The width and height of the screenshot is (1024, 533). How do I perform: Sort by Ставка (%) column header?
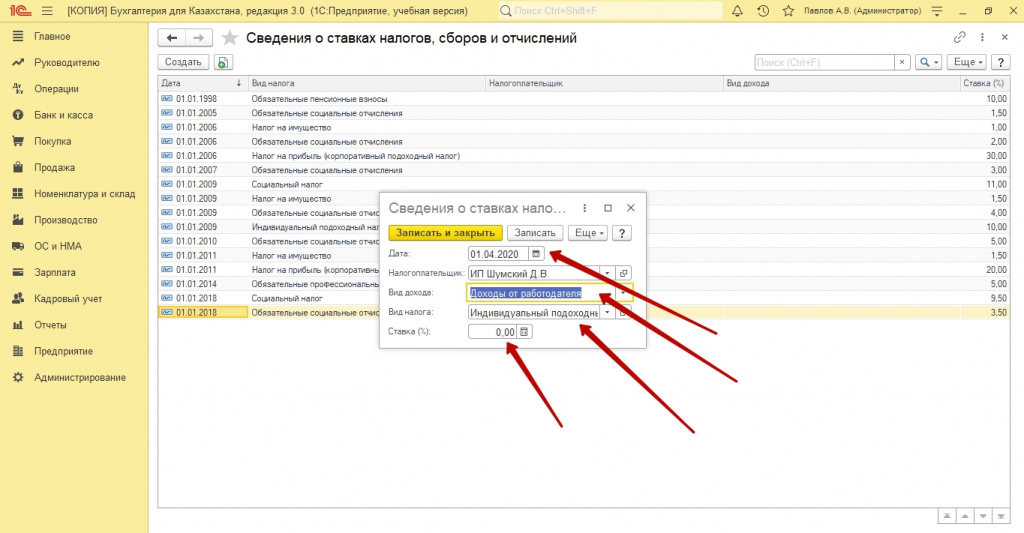pos(984,83)
